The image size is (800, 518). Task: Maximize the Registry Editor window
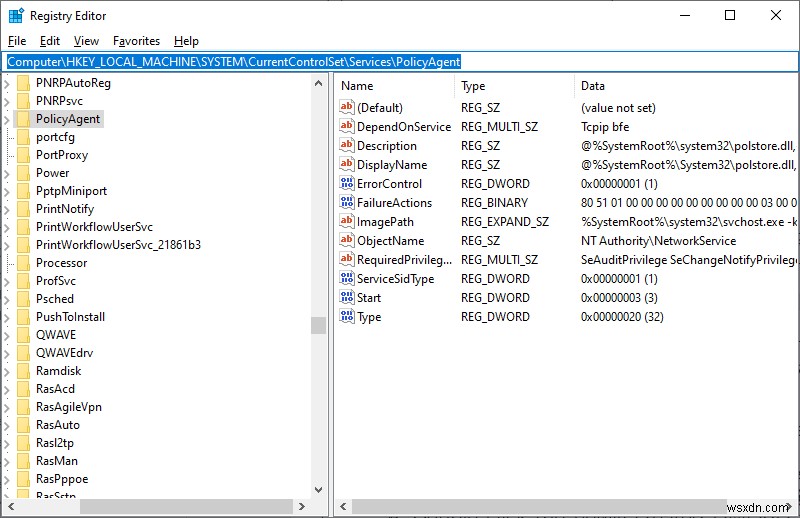click(x=730, y=15)
